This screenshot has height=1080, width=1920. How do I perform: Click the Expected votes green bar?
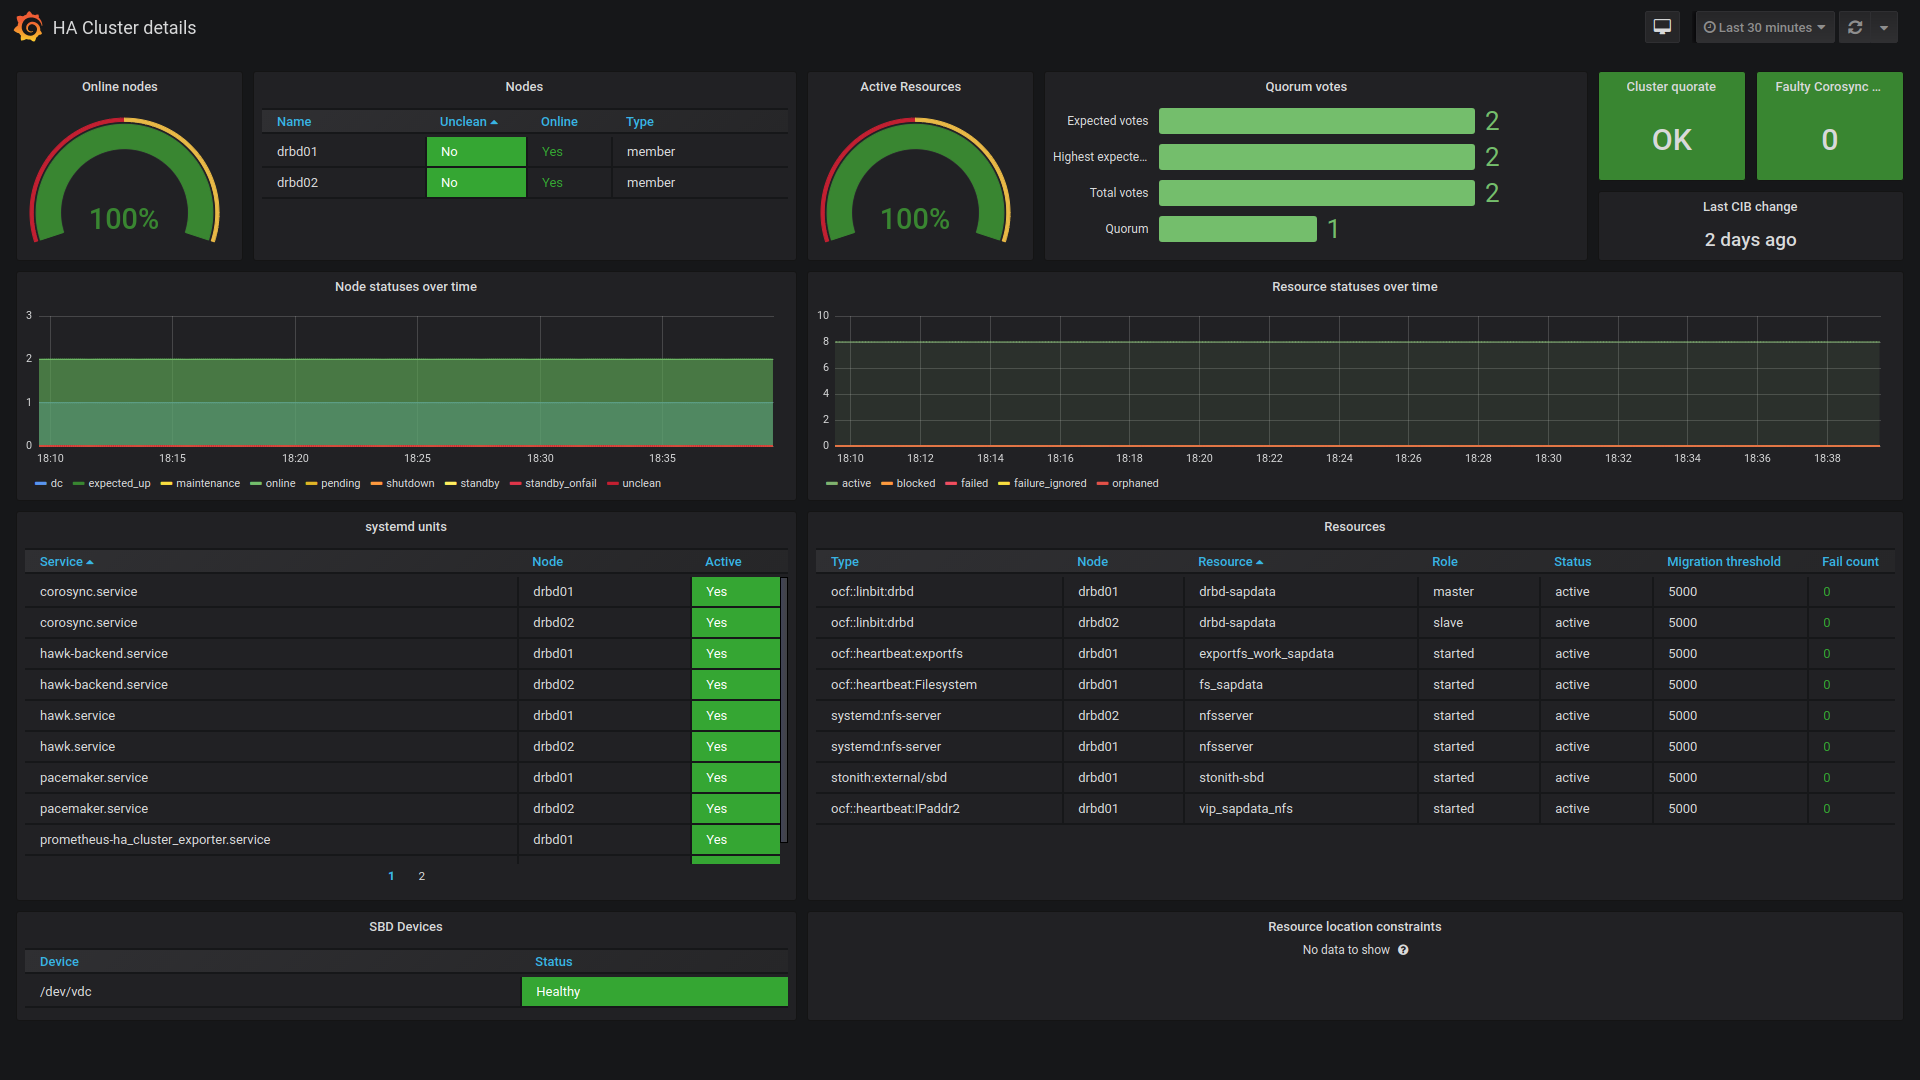1316,121
